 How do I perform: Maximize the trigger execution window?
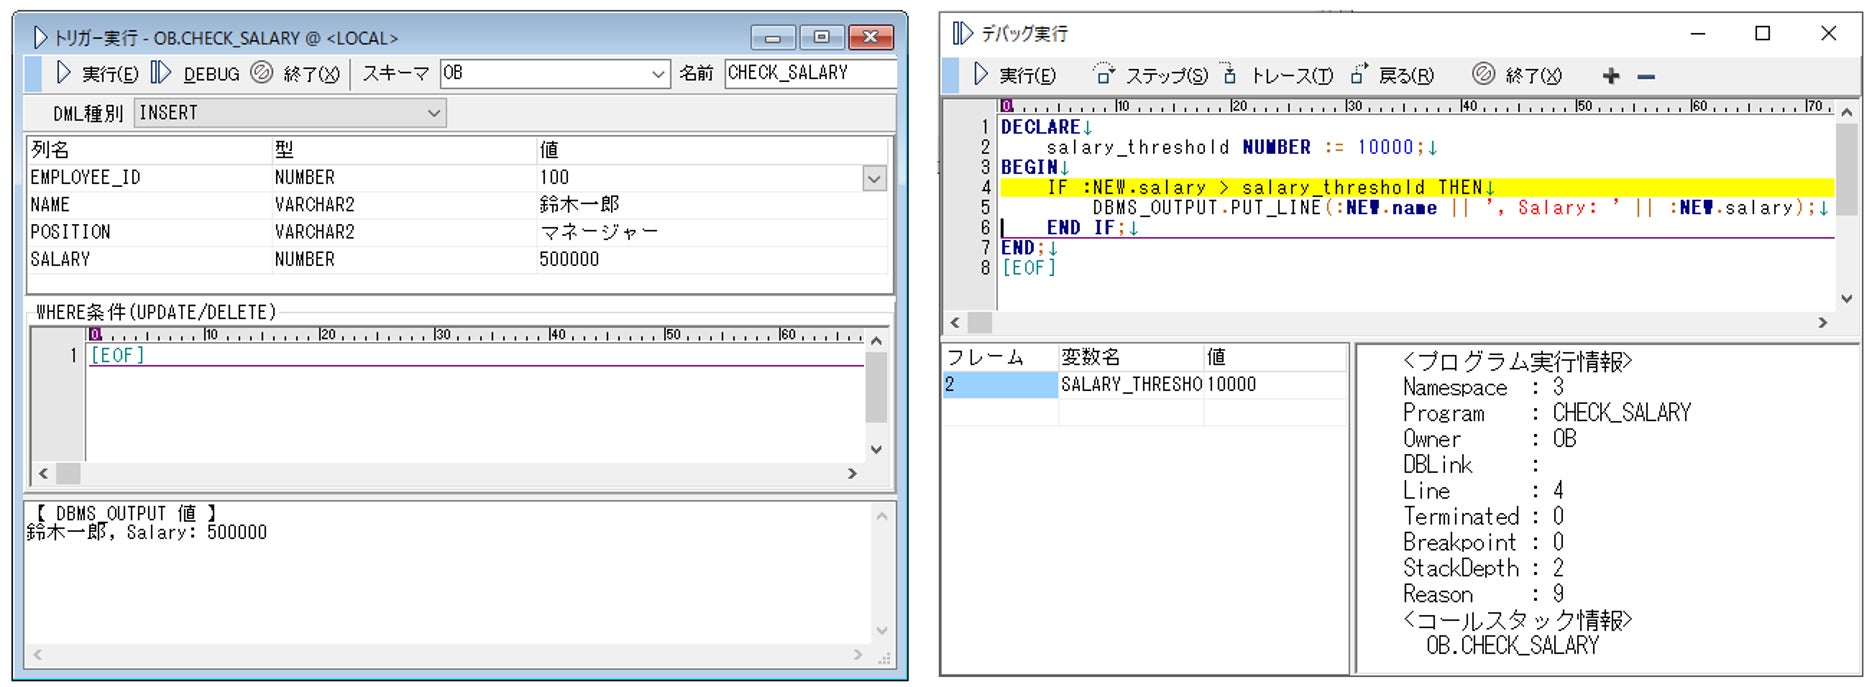821,38
